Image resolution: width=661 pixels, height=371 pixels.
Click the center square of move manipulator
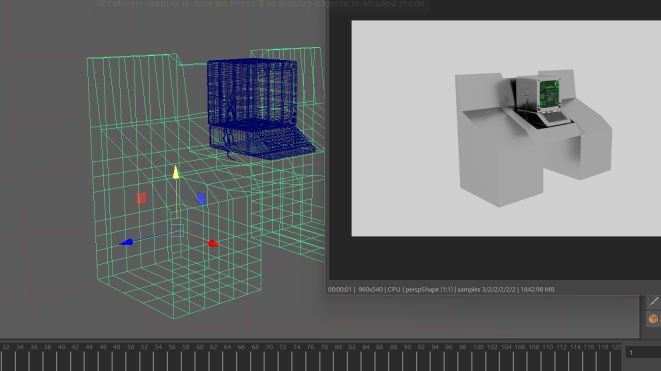click(x=177, y=230)
